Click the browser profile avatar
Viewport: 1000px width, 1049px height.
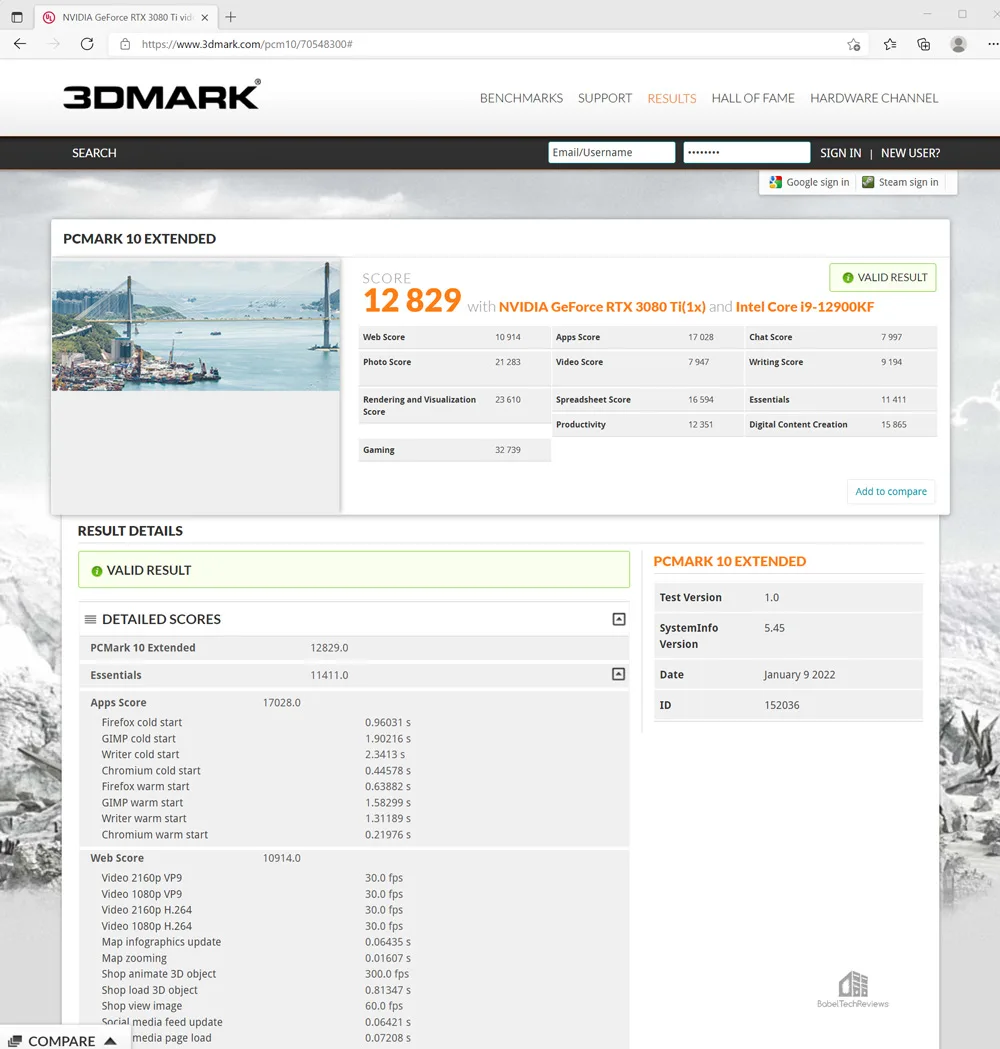pos(959,44)
